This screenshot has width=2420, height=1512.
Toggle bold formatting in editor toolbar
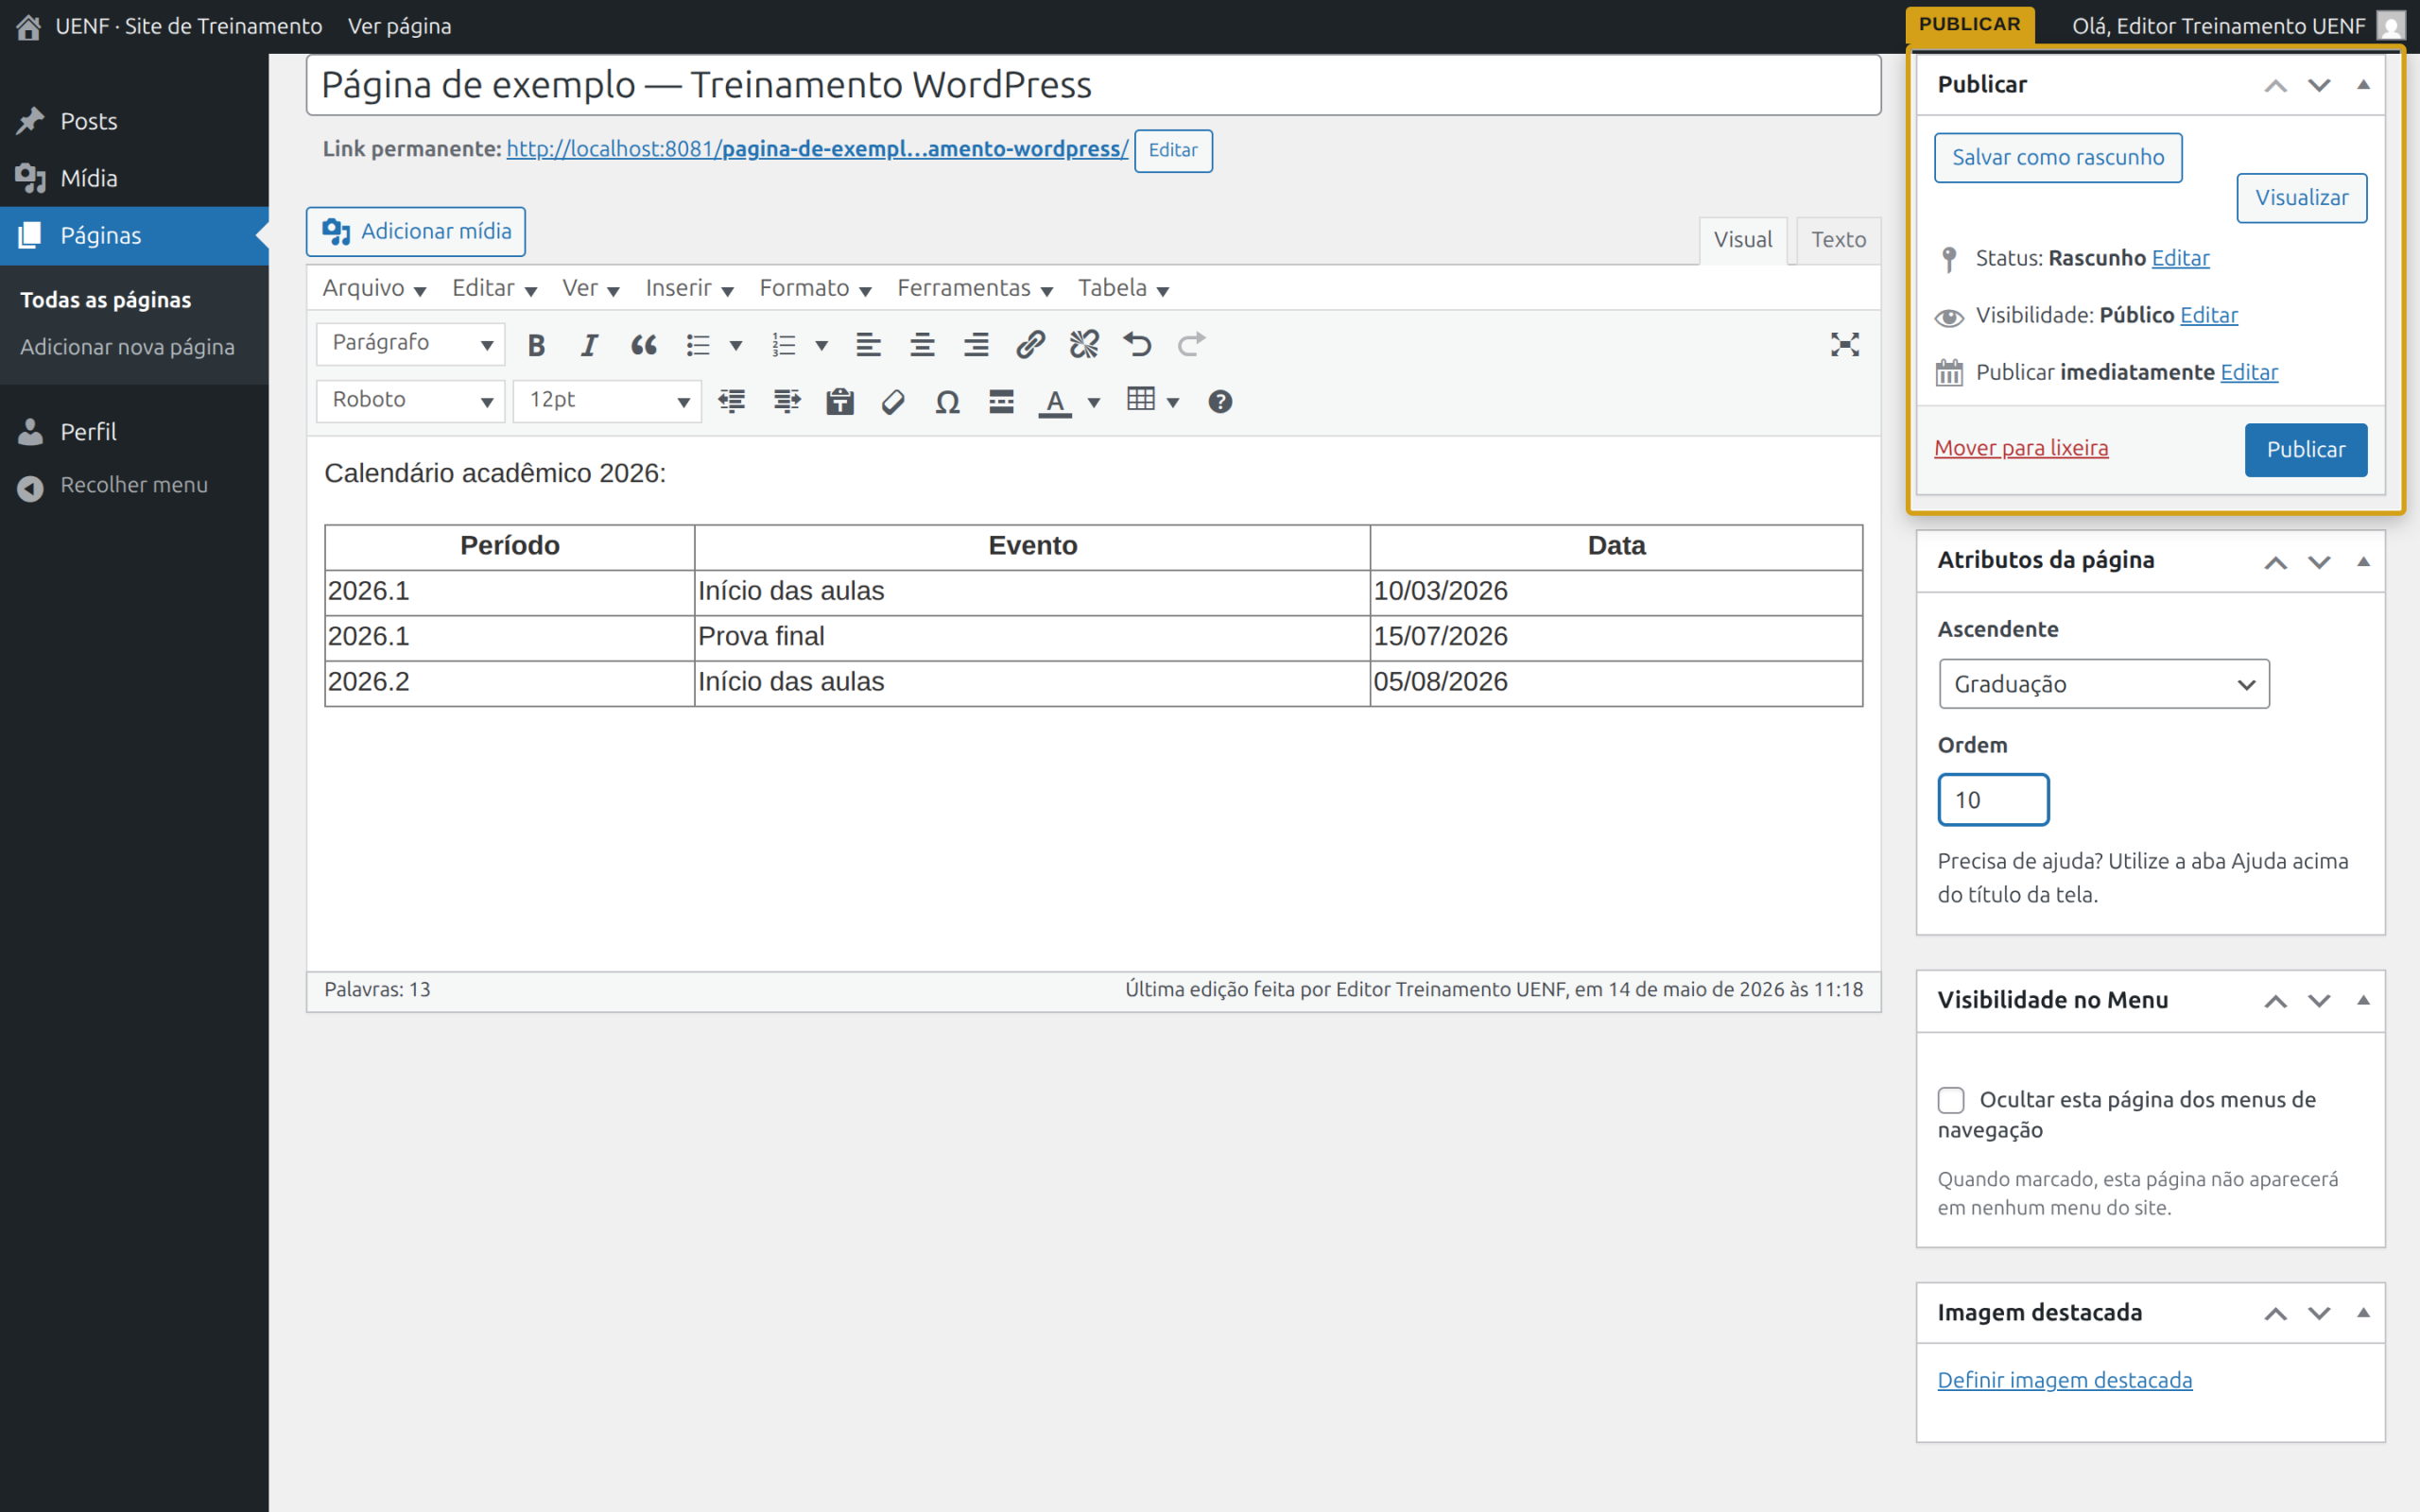536,345
